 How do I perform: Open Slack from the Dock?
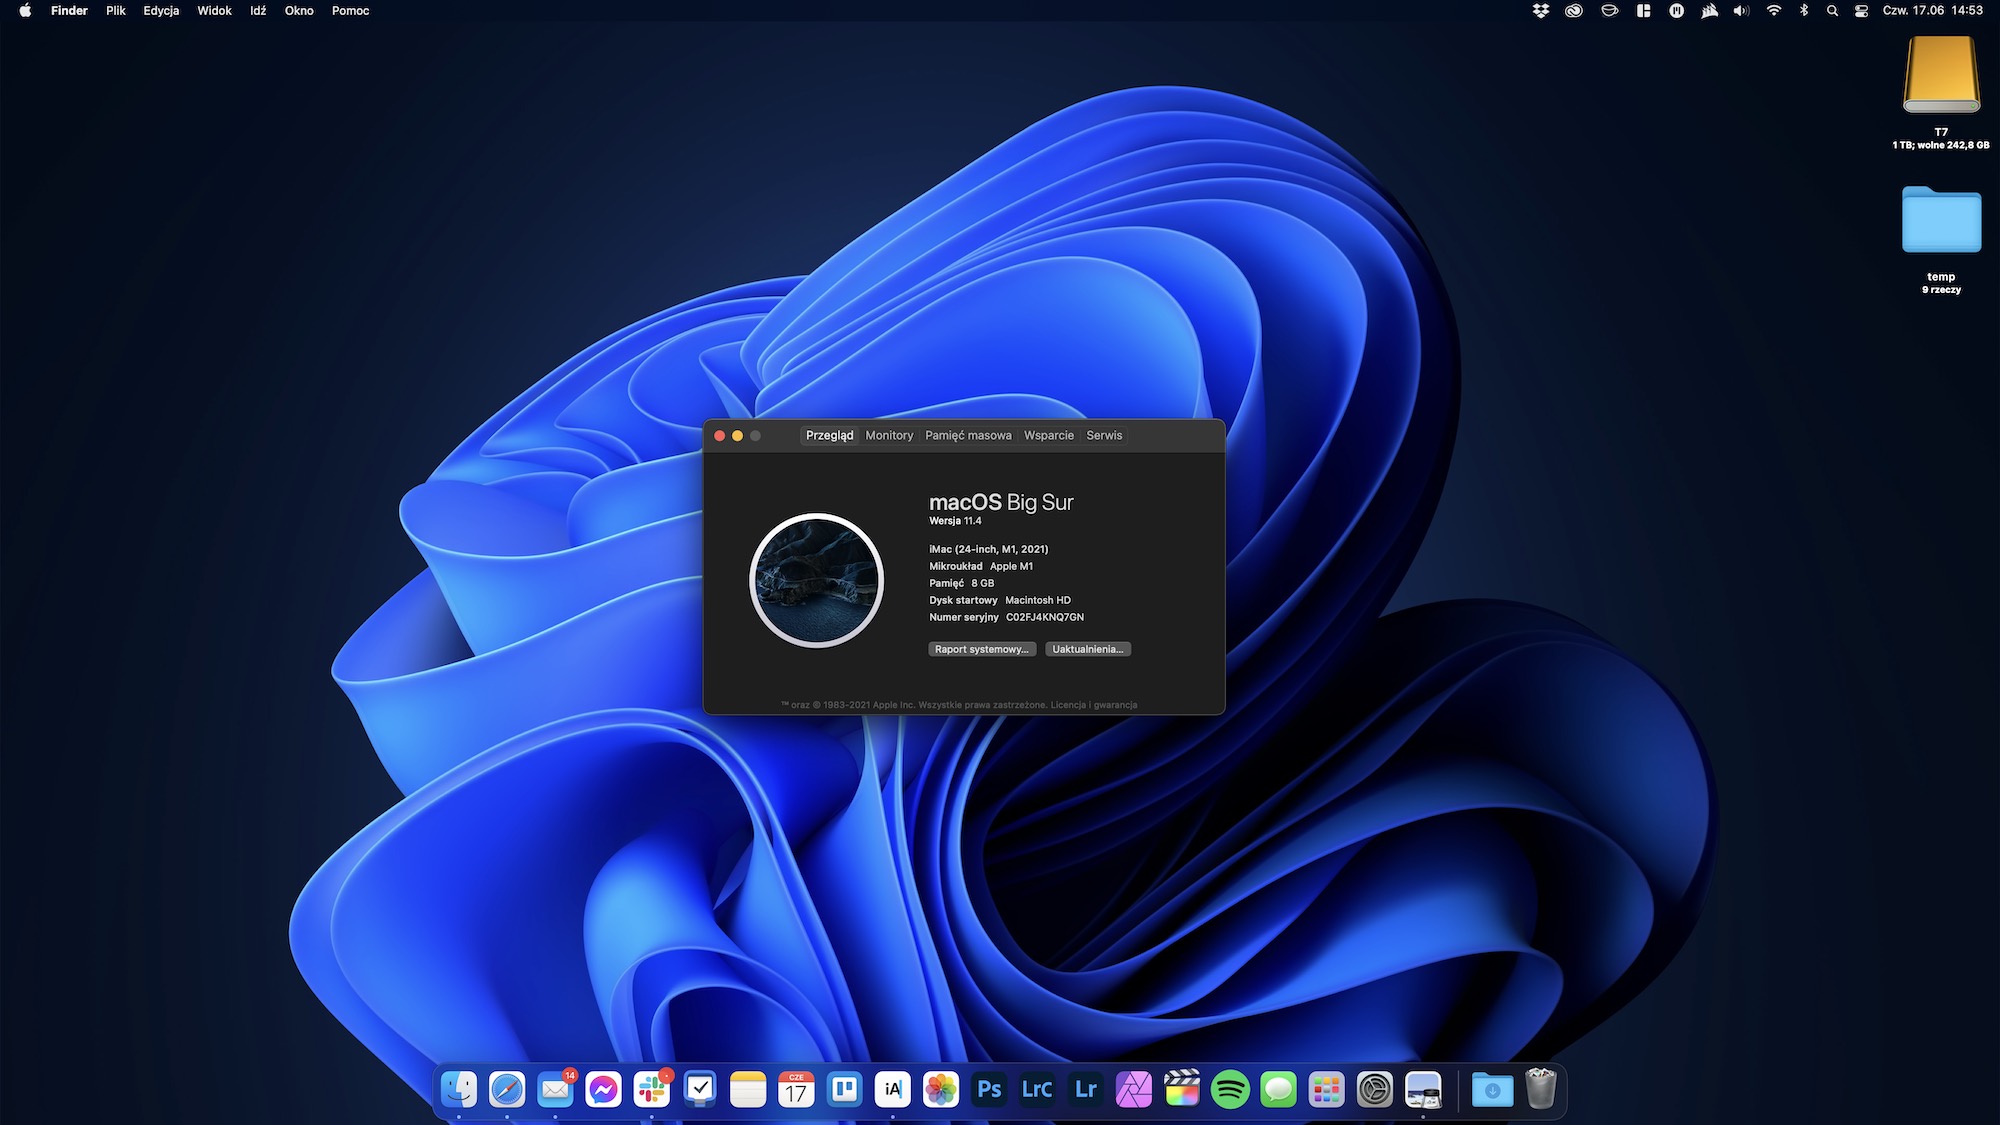click(652, 1089)
